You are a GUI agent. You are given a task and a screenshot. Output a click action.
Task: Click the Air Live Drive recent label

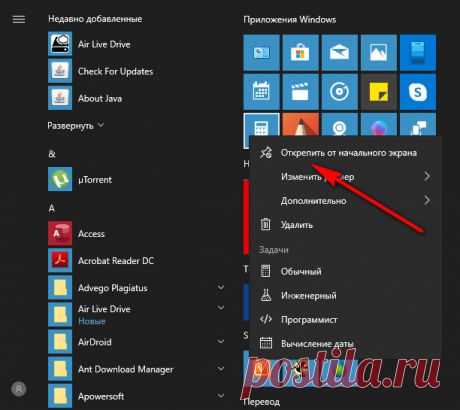pyautogui.click(x=104, y=44)
